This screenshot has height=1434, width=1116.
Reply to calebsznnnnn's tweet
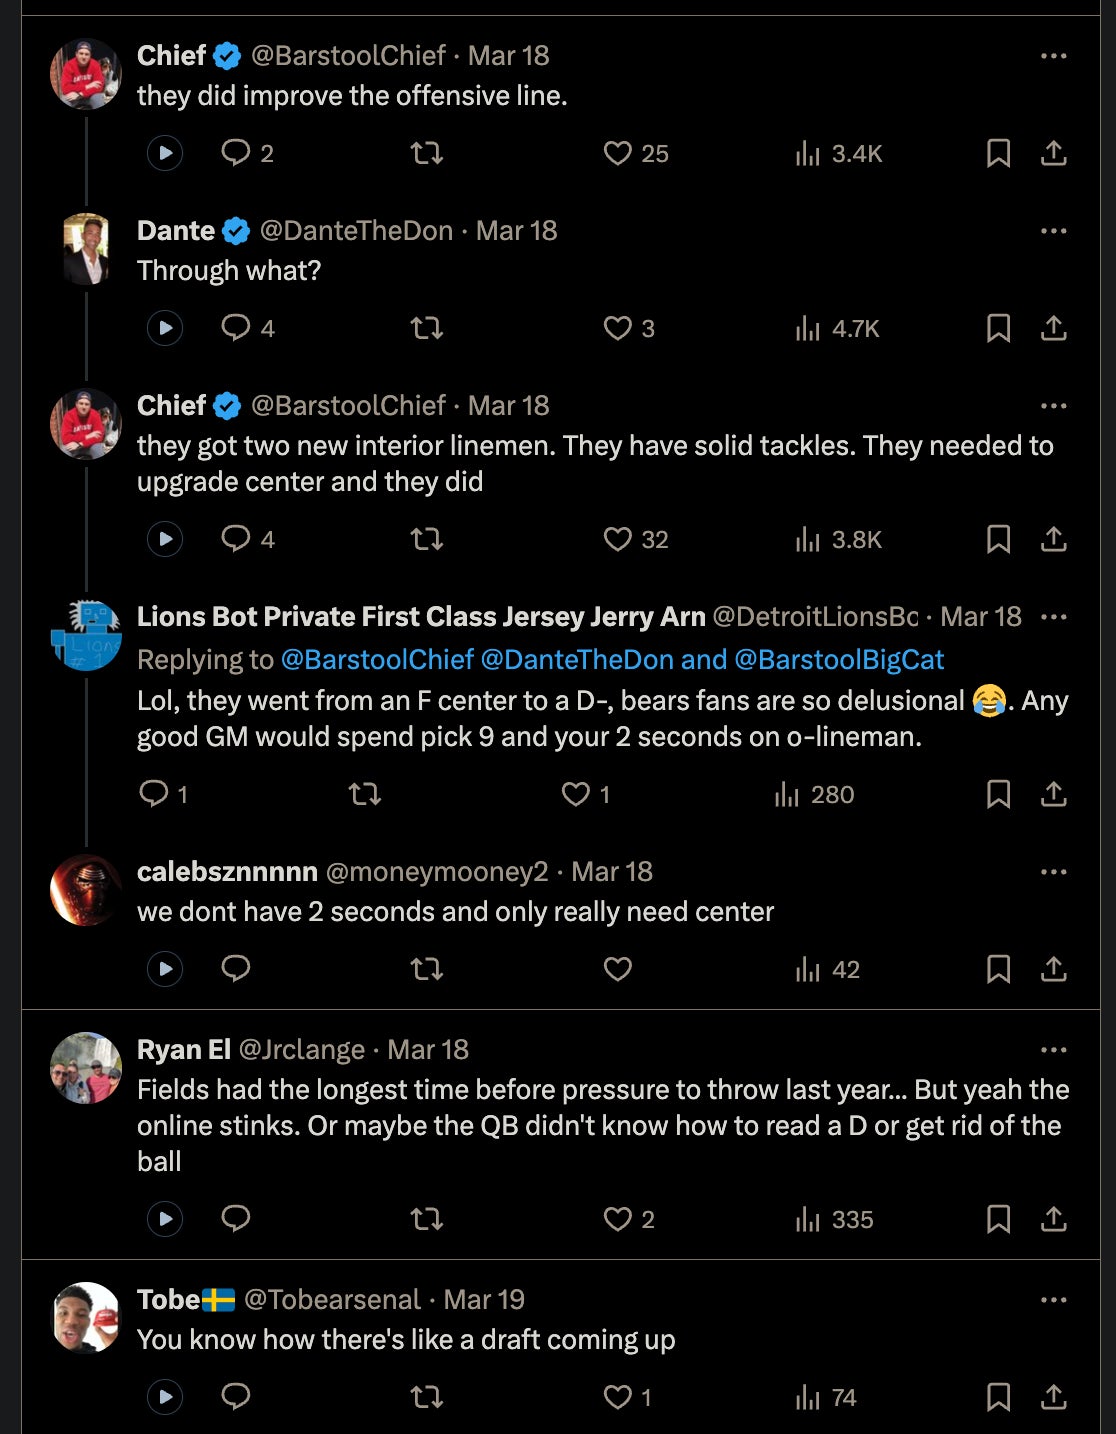(x=236, y=969)
